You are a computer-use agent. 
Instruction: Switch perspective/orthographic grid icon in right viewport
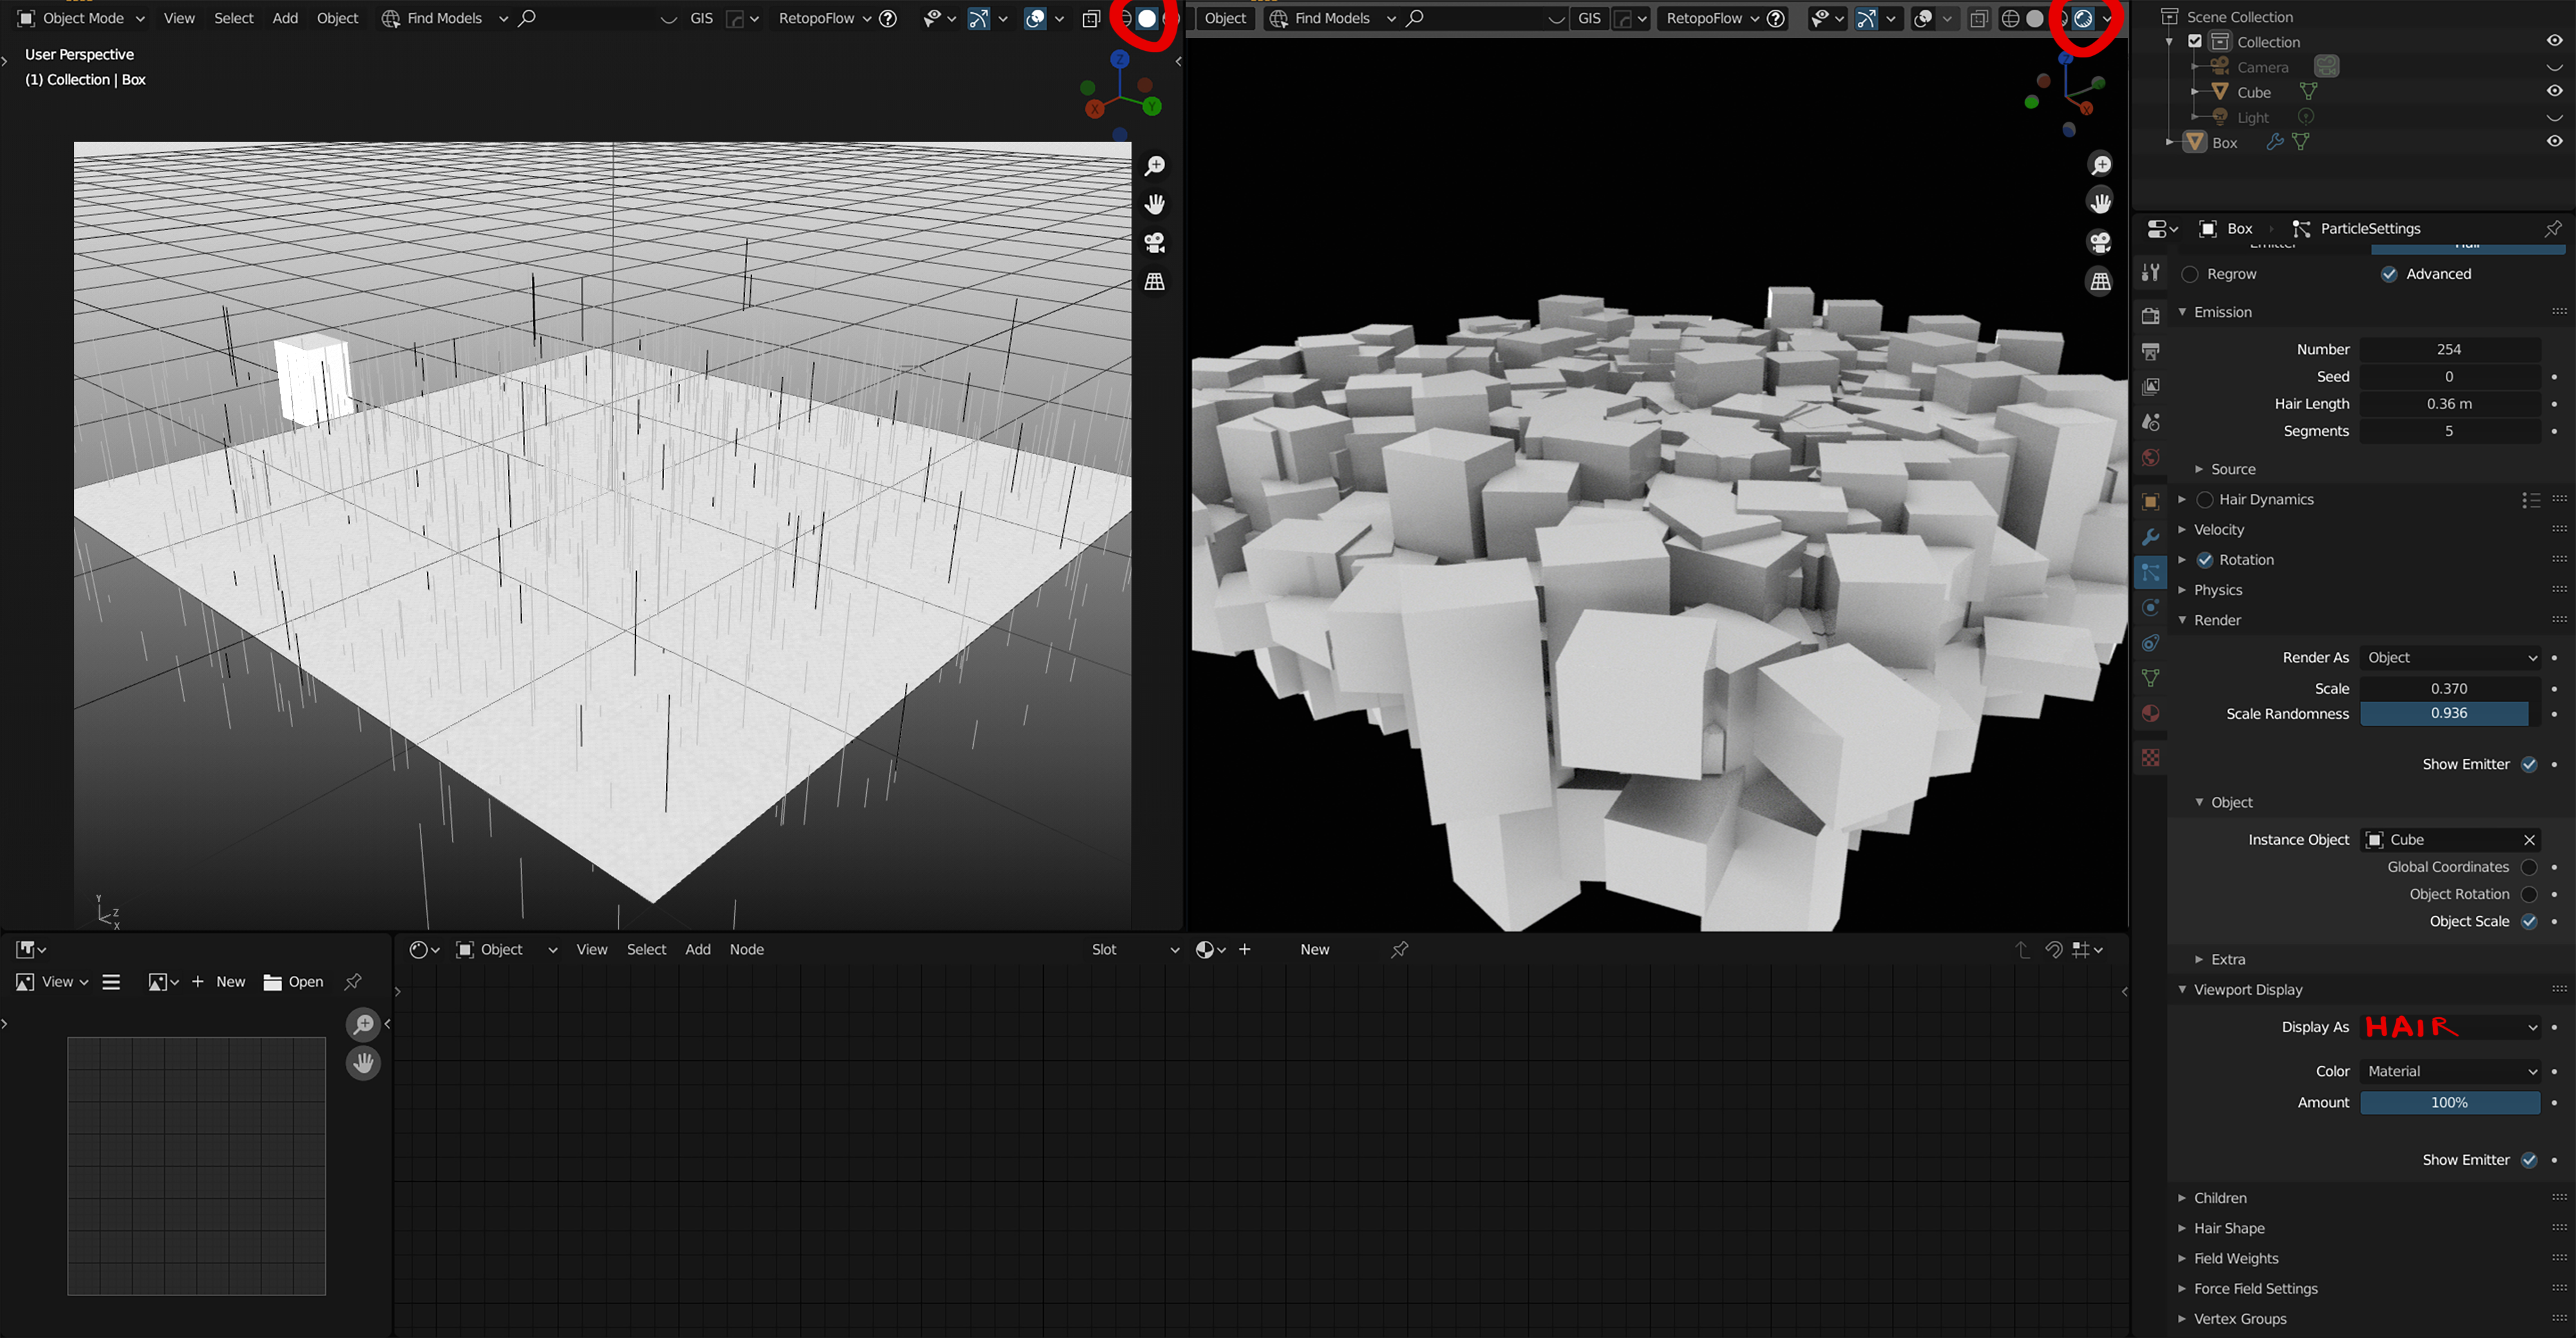(x=2100, y=282)
